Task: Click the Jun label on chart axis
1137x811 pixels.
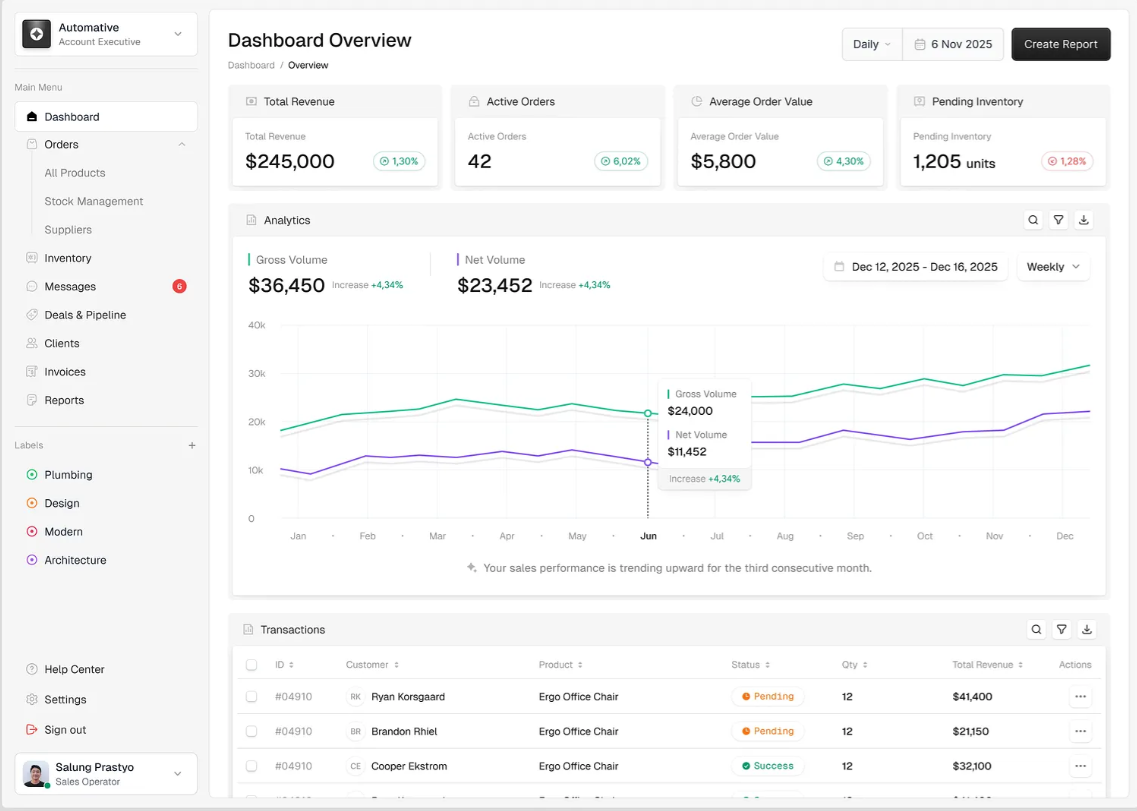Action: 648,536
